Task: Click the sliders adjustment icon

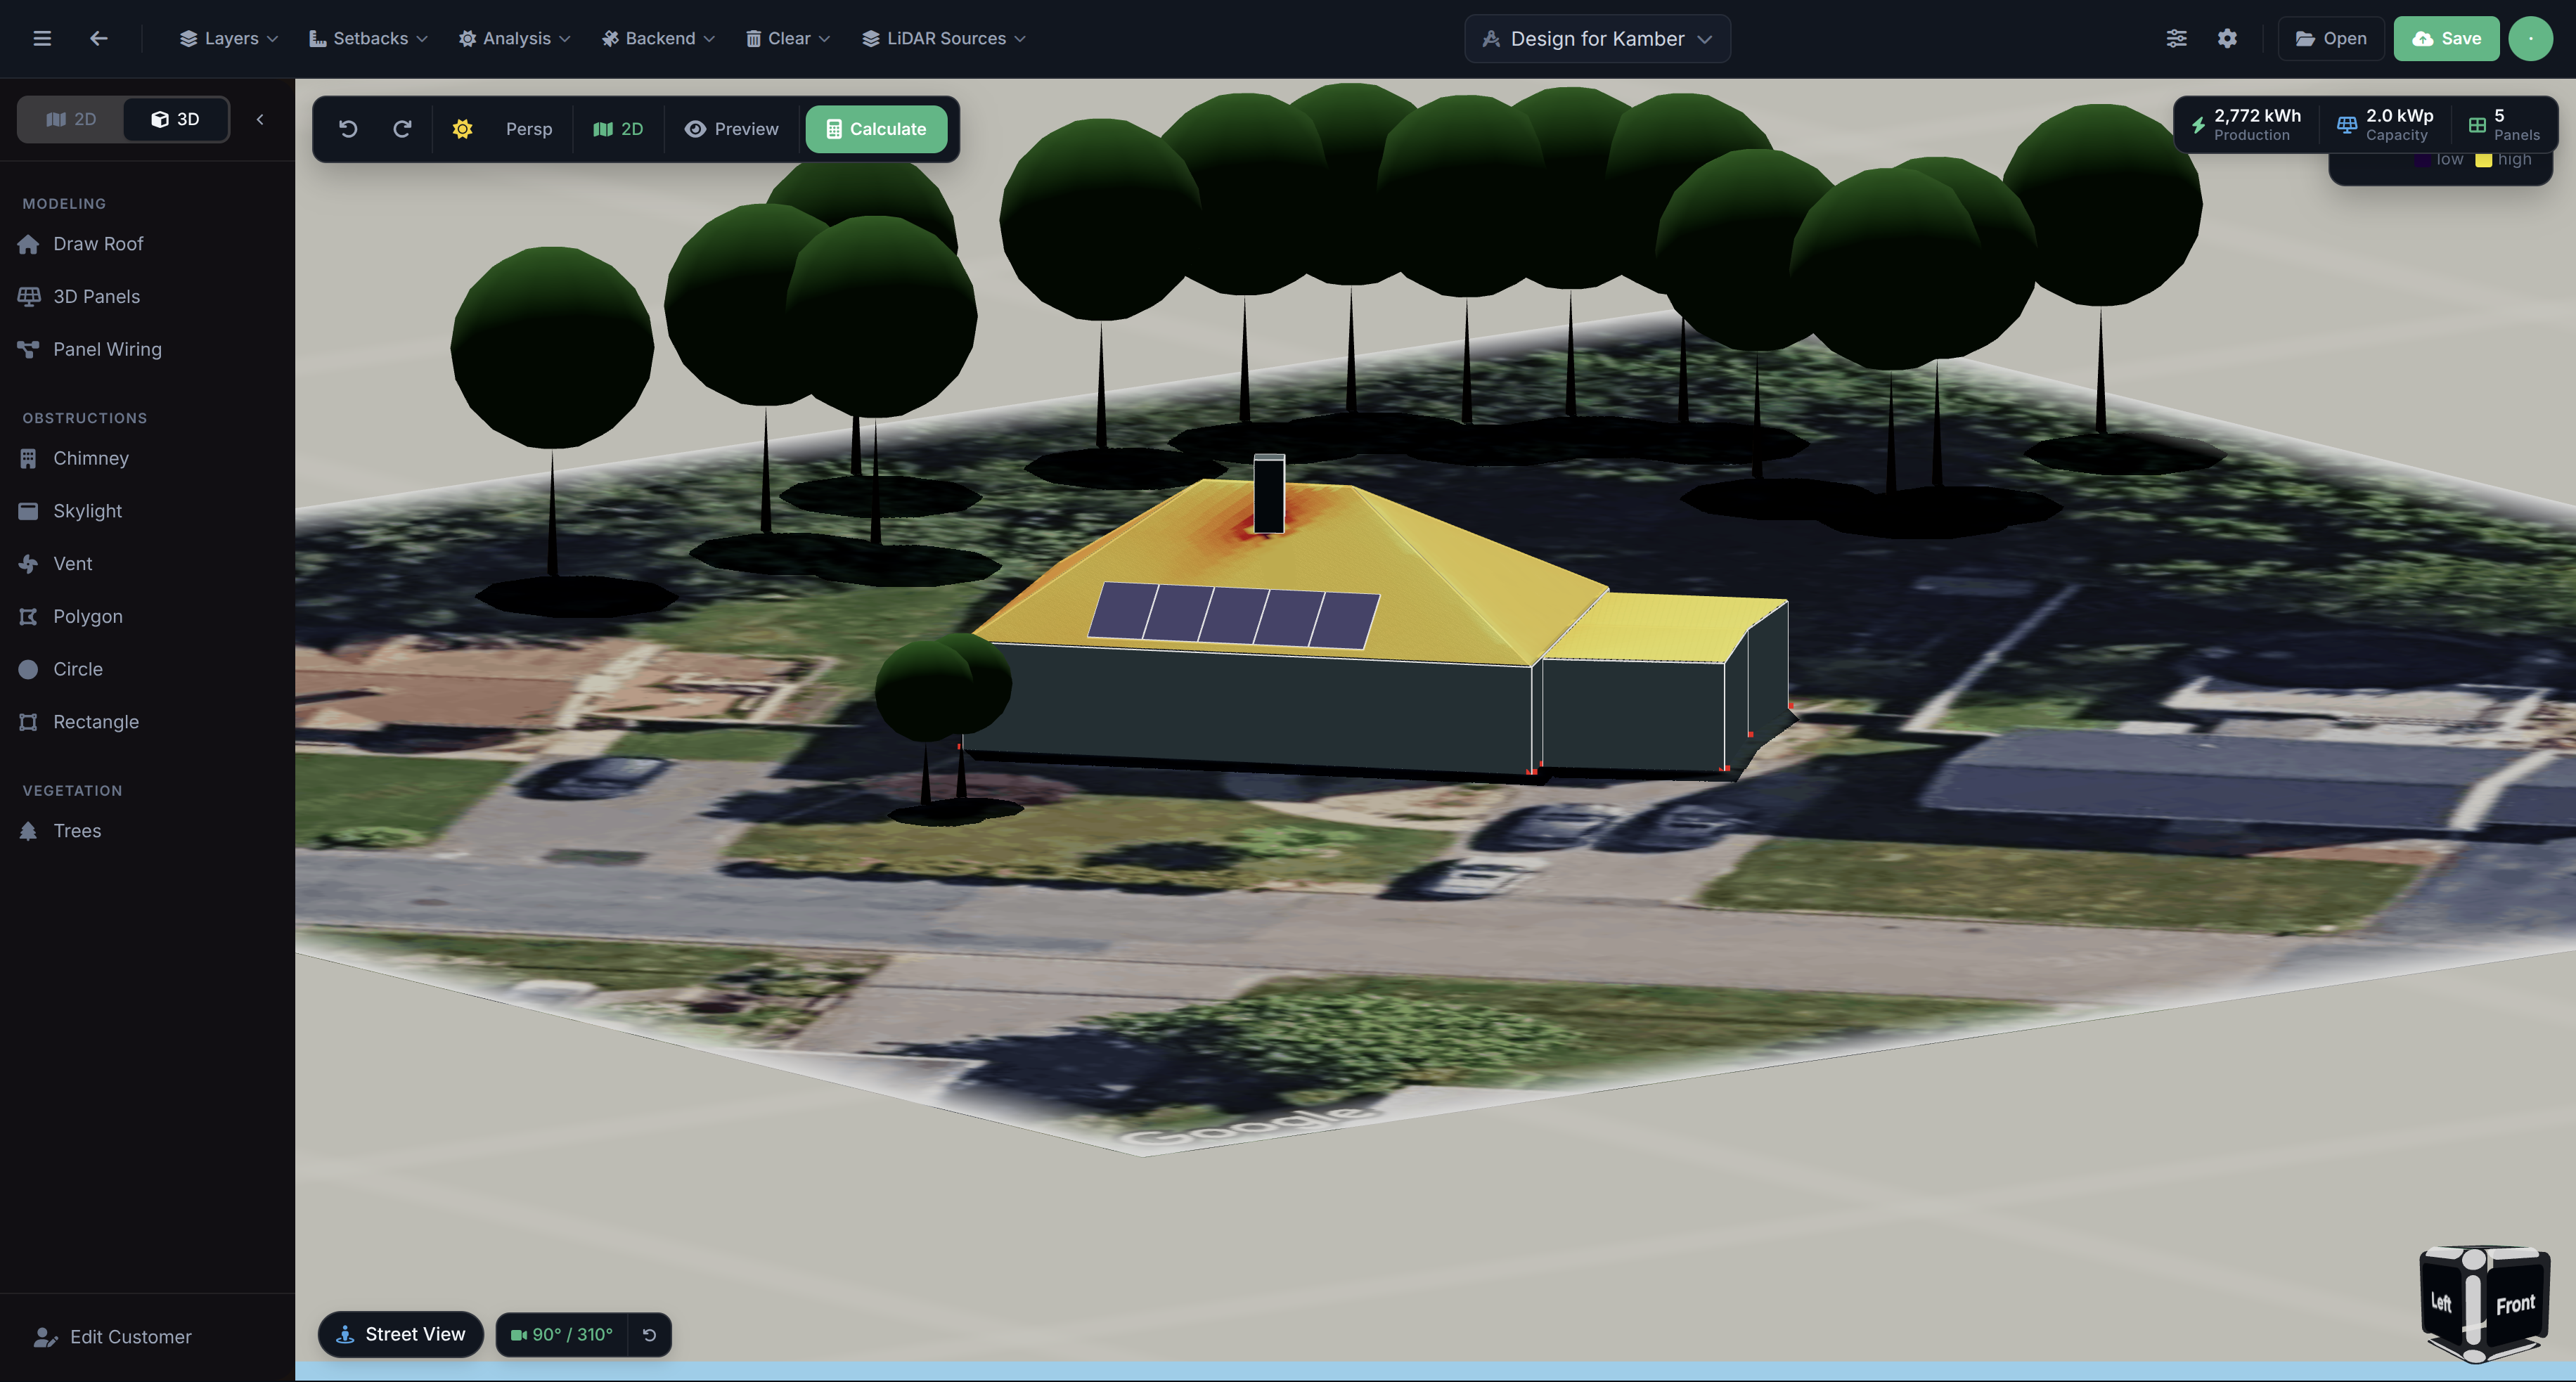Action: 2176,38
